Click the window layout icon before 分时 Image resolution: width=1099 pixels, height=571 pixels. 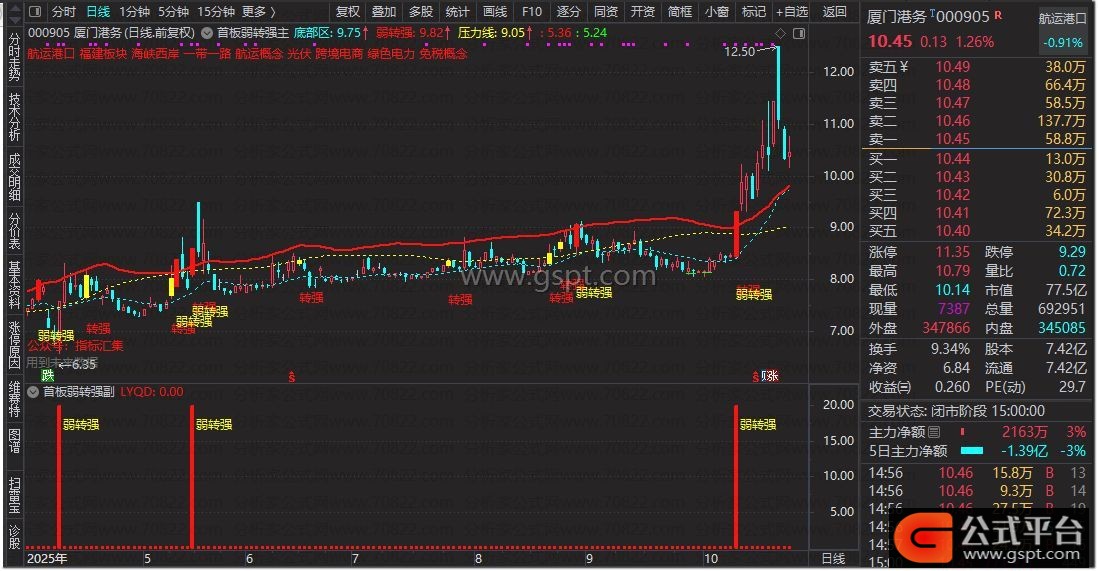click(36, 12)
